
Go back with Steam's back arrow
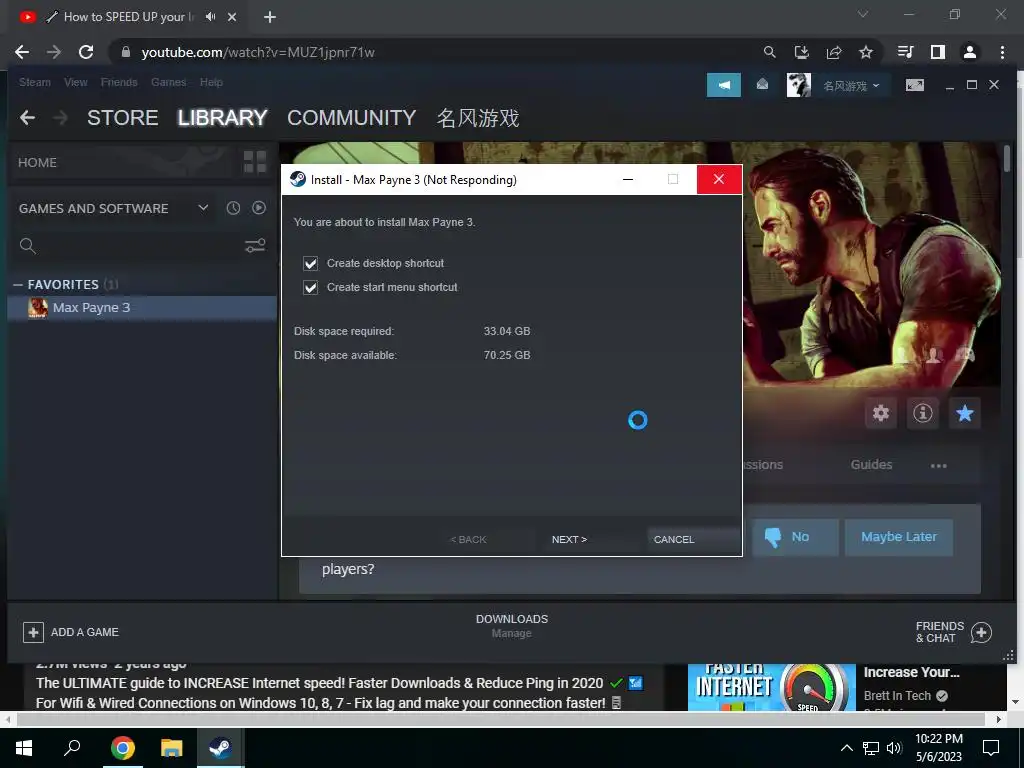tap(27, 118)
